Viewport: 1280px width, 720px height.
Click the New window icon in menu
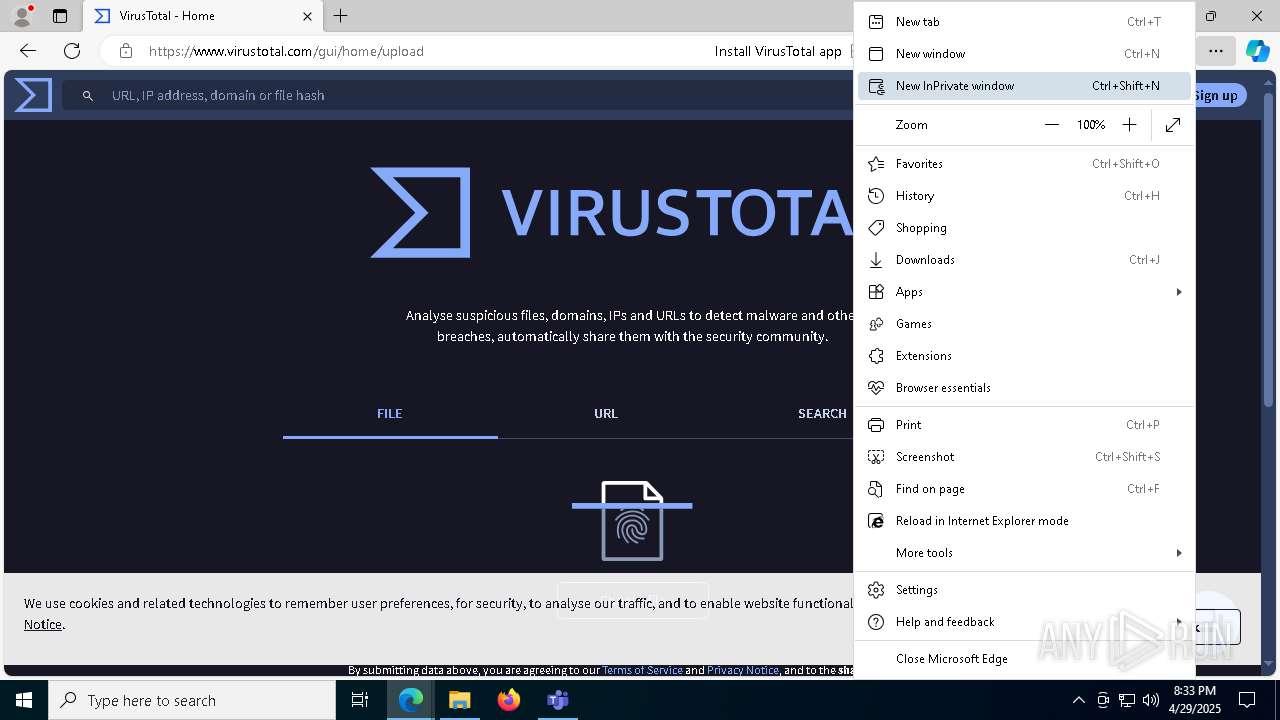[x=876, y=54]
